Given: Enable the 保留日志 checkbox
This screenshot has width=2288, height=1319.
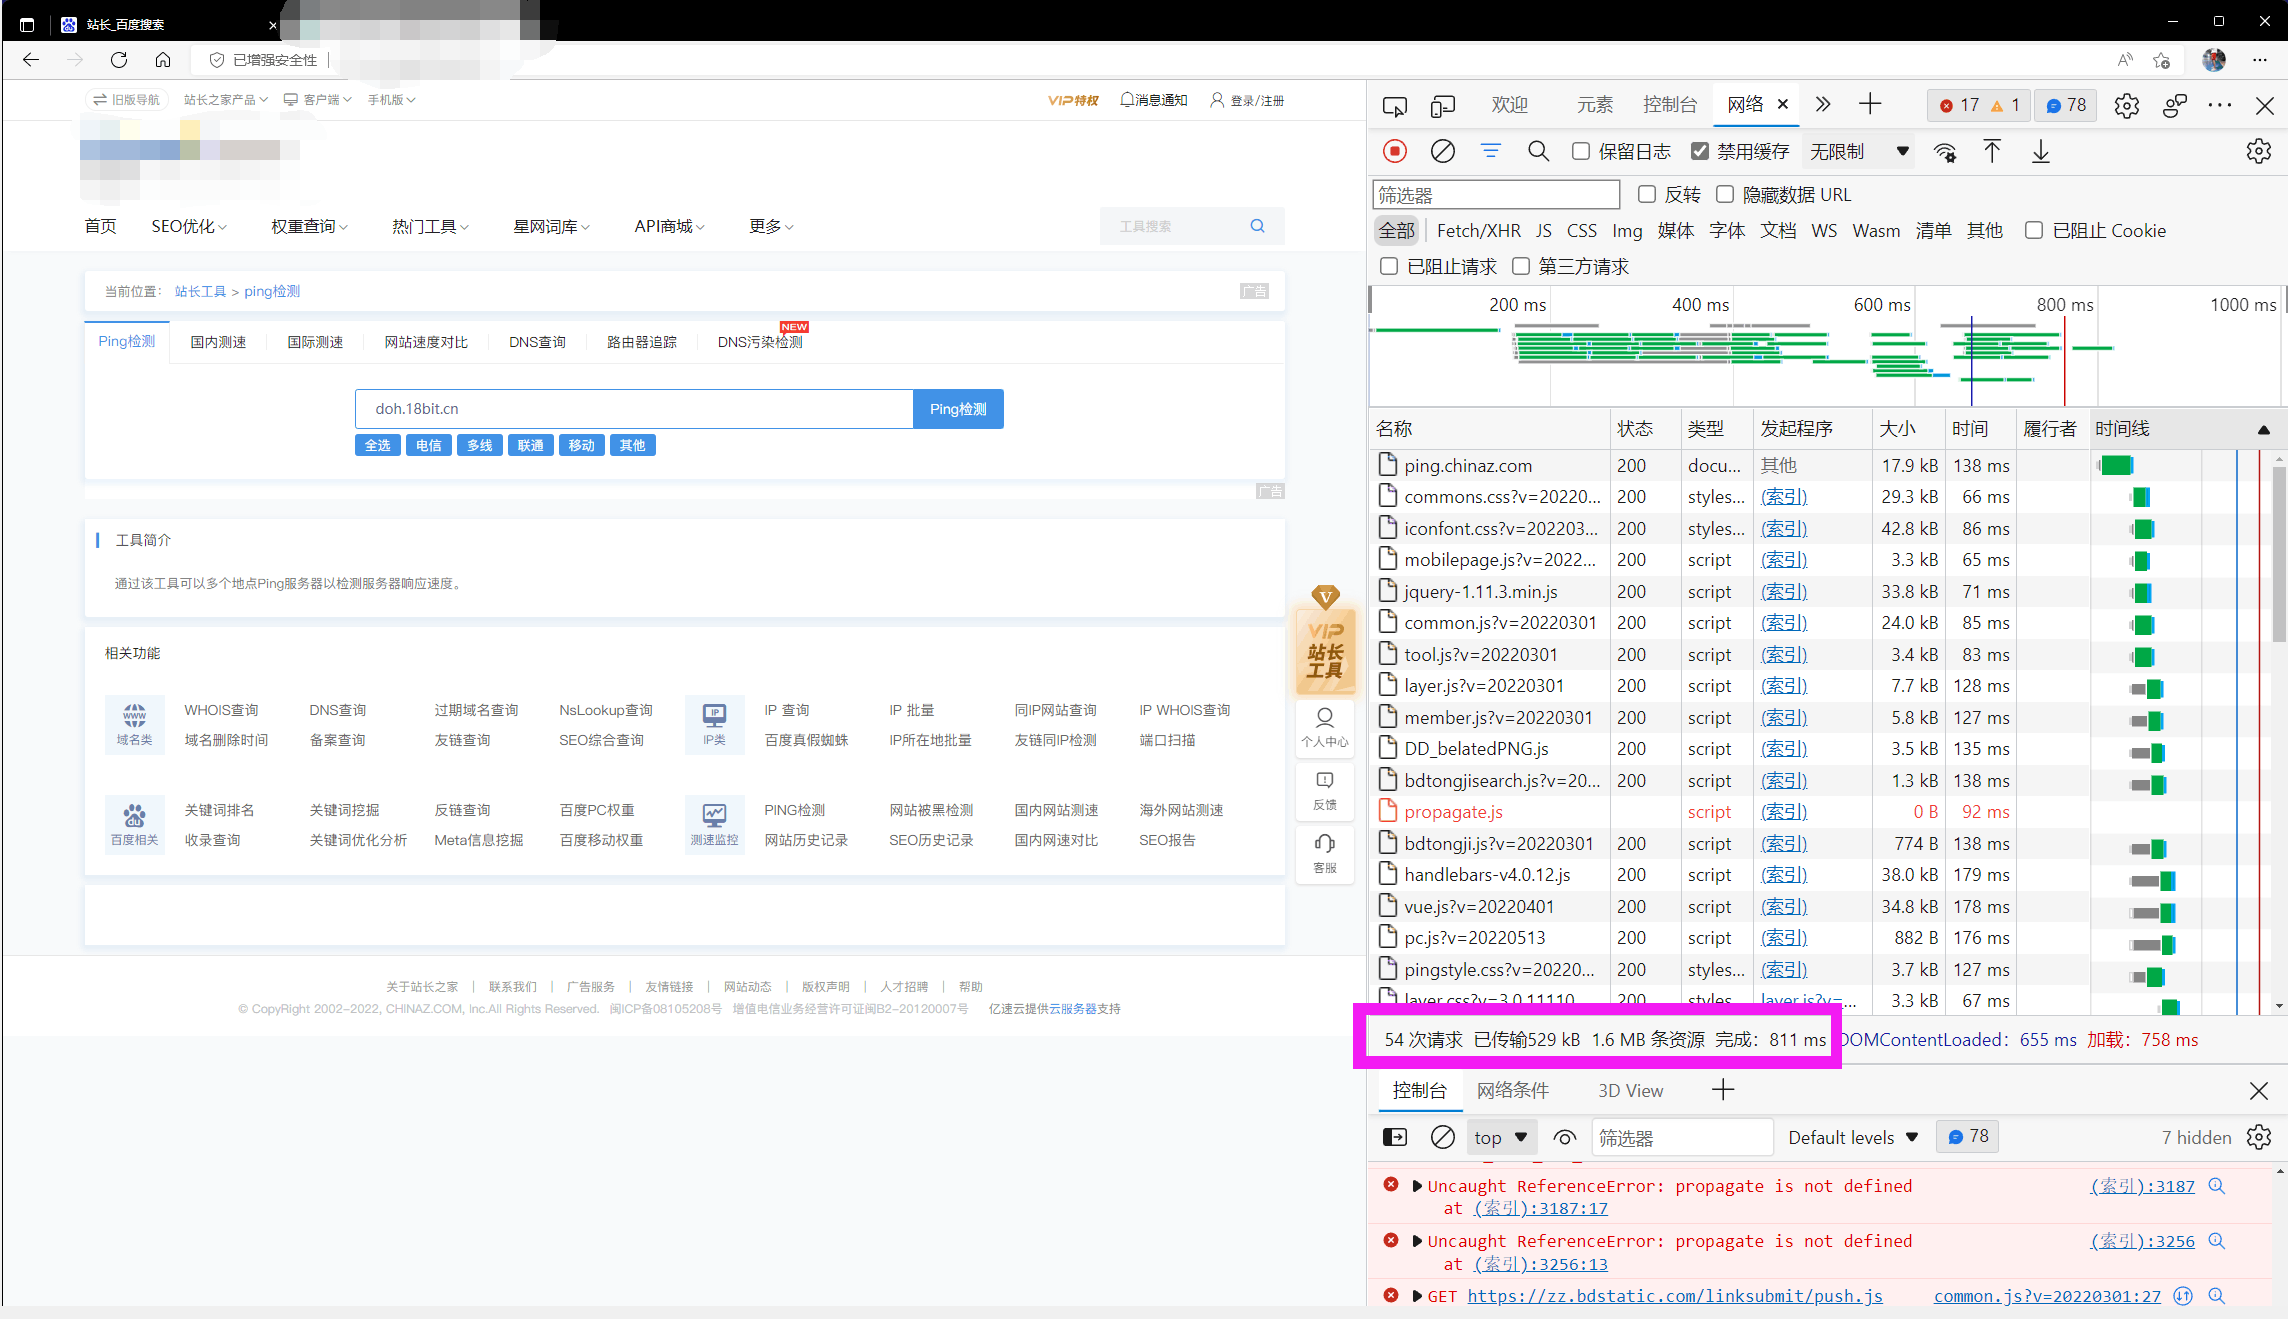Looking at the screenshot, I should (1581, 151).
